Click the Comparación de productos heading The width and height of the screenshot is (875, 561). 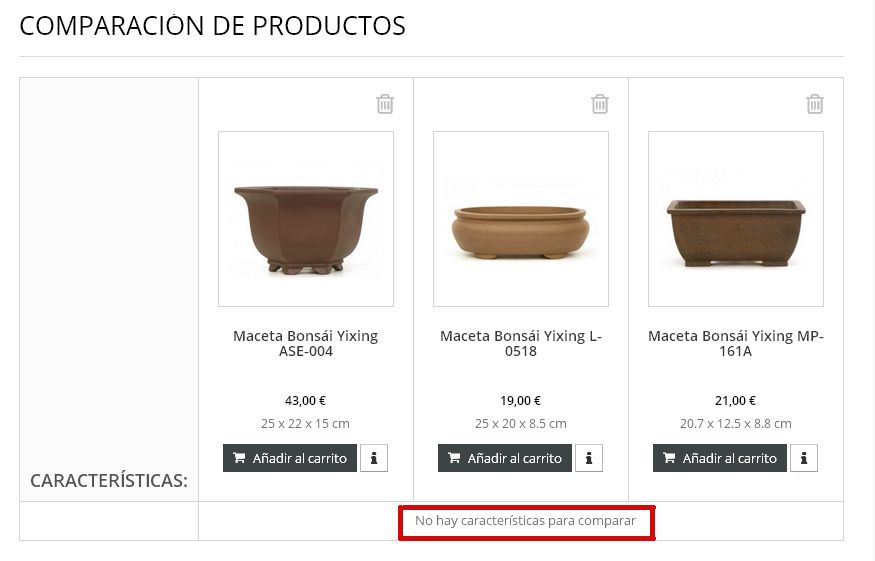pyautogui.click(x=213, y=26)
